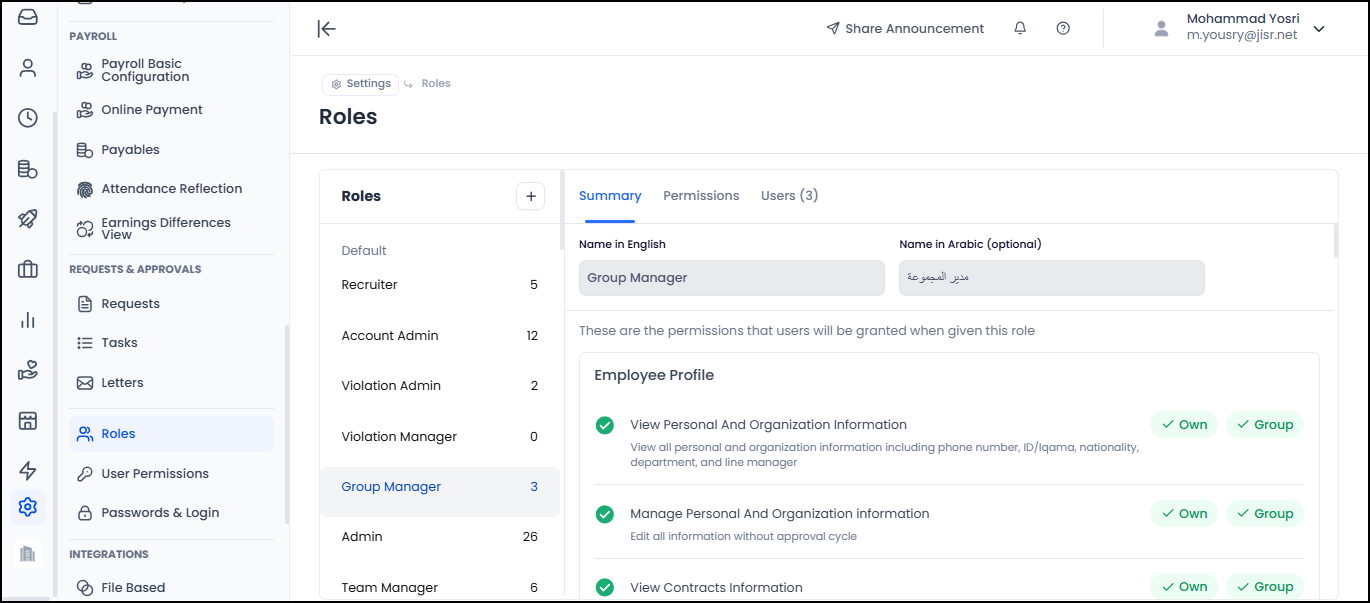Switch to the Permissions tab
The image size is (1370, 603).
tap(701, 195)
